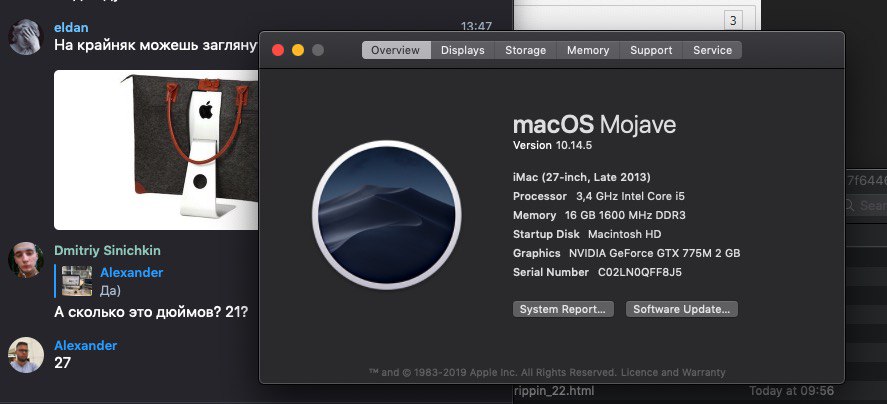This screenshot has height=404, width=887.
Task: Click the quoted reply thumbnail image
Action: tap(77, 281)
